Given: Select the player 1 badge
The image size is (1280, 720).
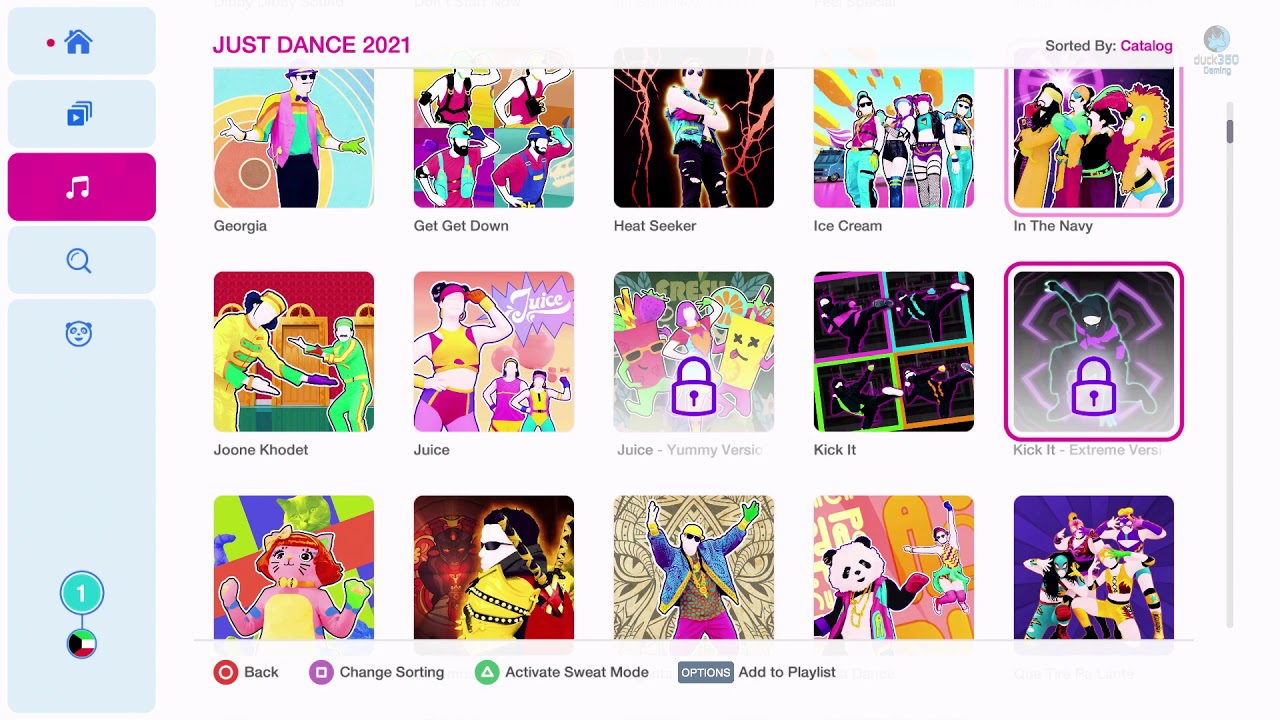Looking at the screenshot, I should point(82,593).
